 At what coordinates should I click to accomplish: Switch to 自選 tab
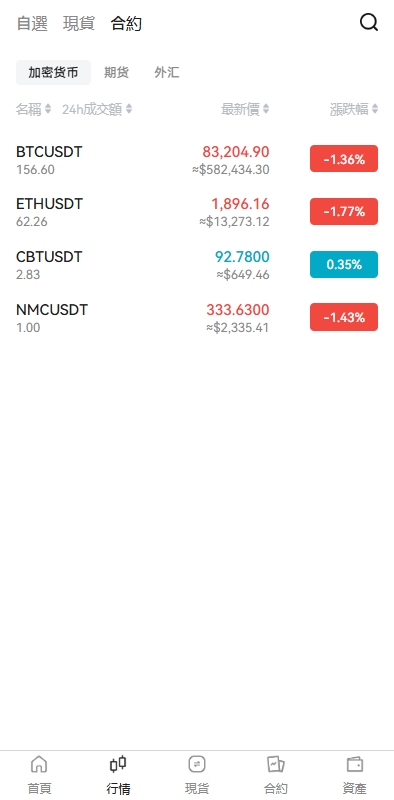32,23
